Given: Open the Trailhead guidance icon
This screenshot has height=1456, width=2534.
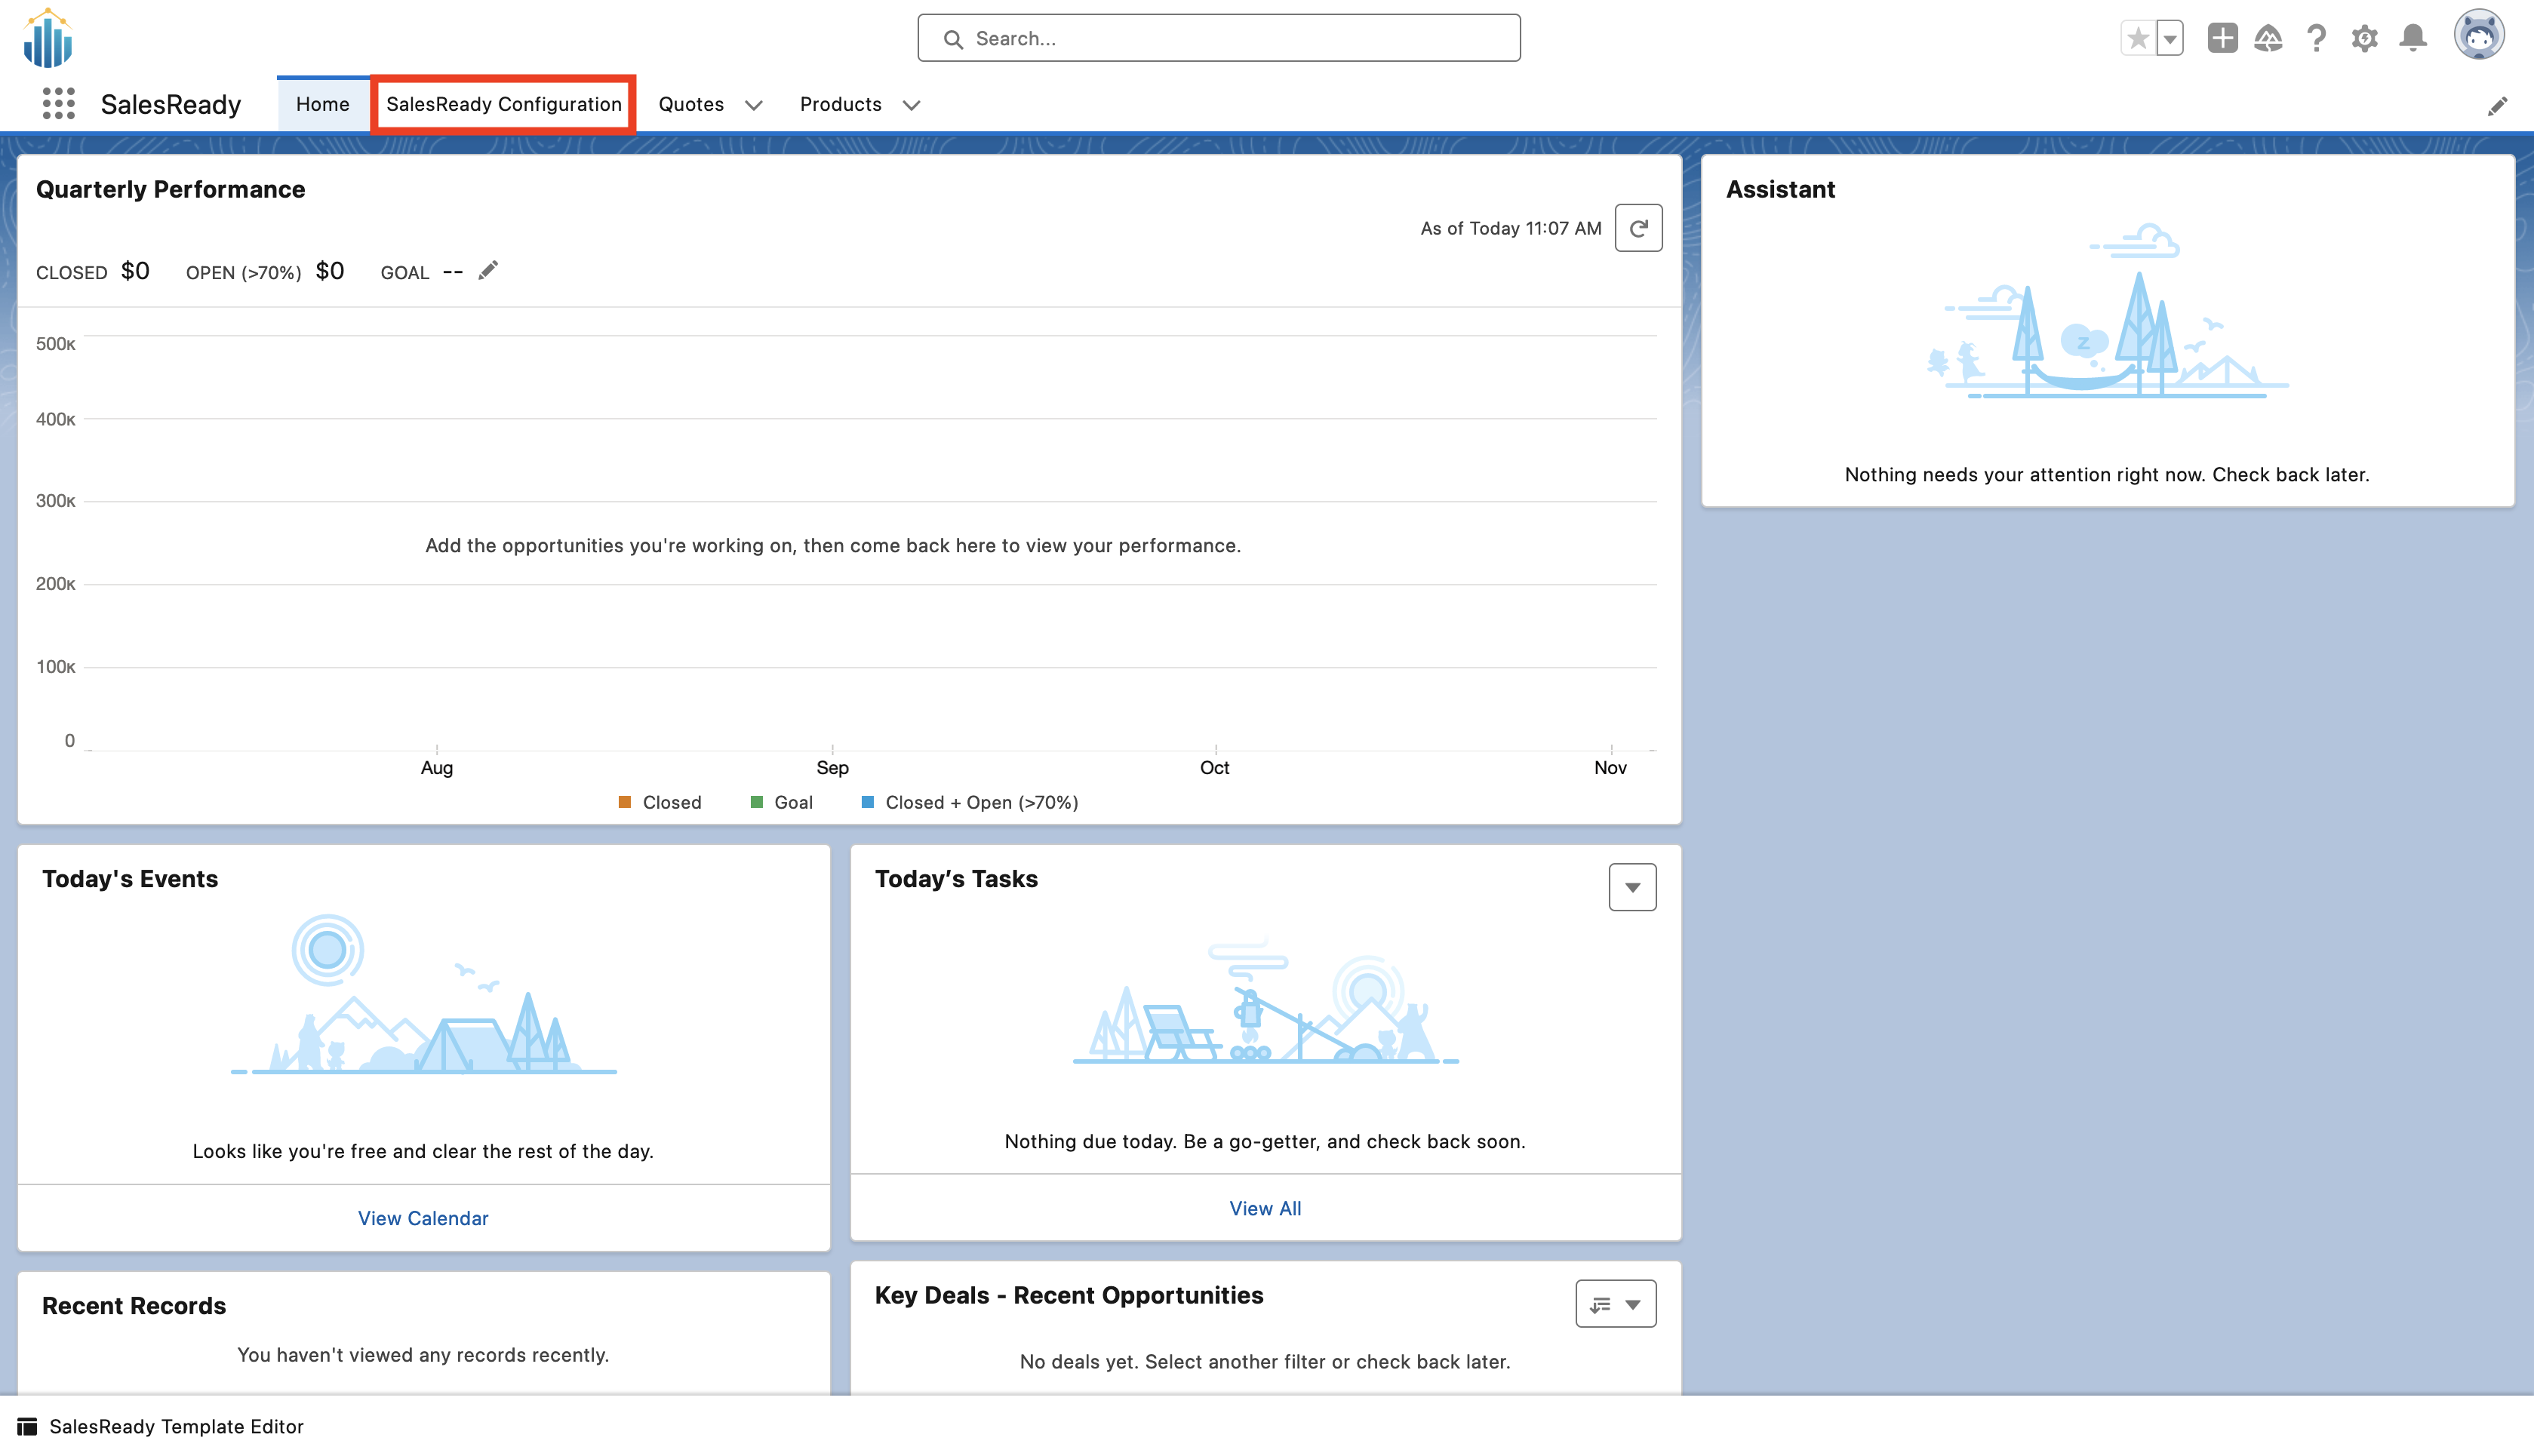Looking at the screenshot, I should [2268, 39].
